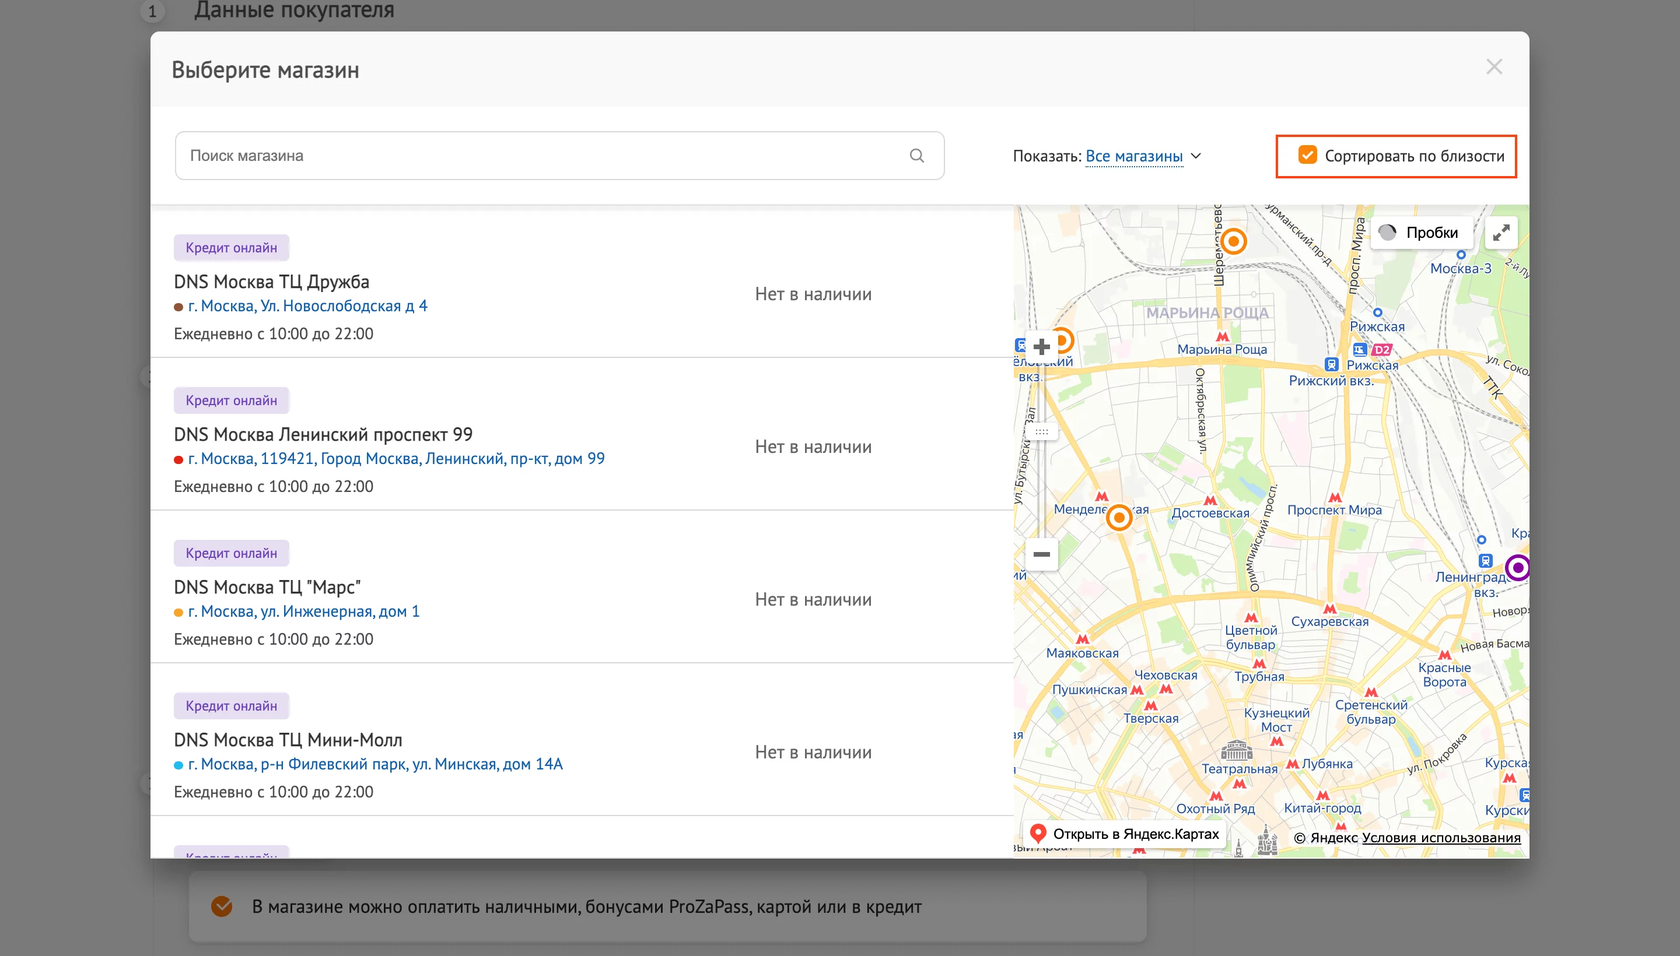Open the map in Яндекс.Картах

click(1125, 834)
